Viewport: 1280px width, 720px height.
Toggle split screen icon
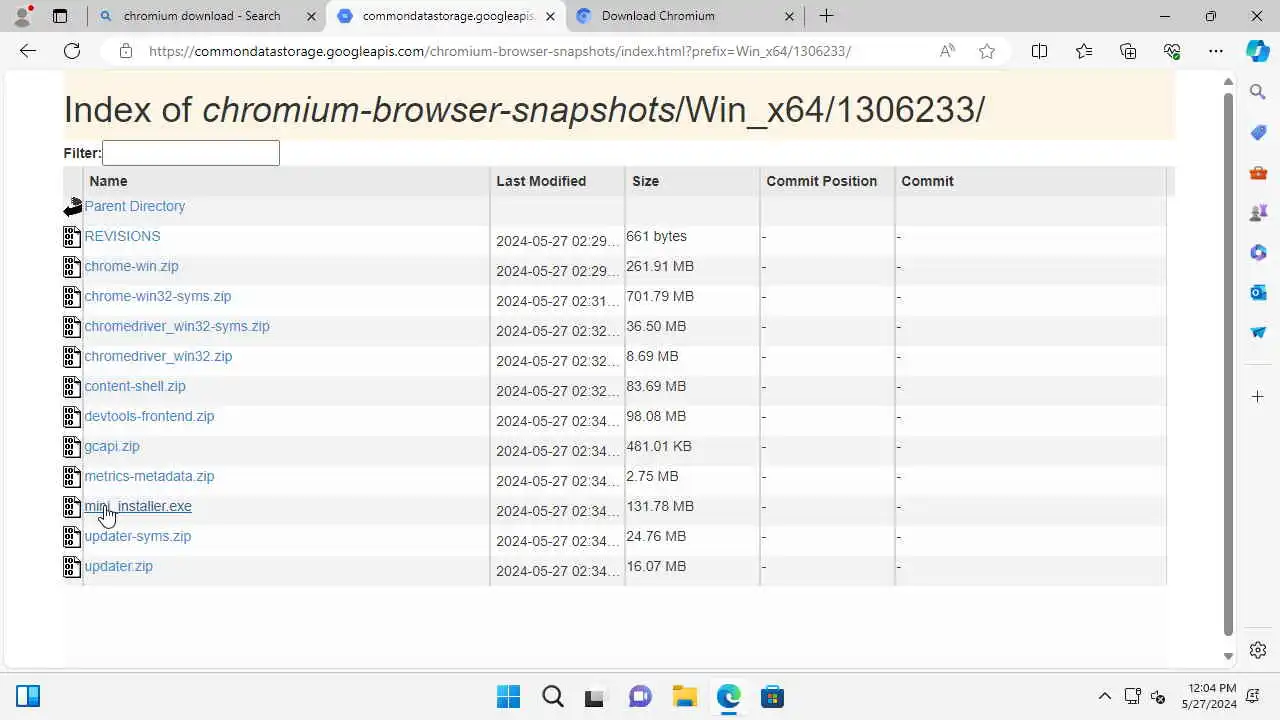pyautogui.click(x=1039, y=51)
